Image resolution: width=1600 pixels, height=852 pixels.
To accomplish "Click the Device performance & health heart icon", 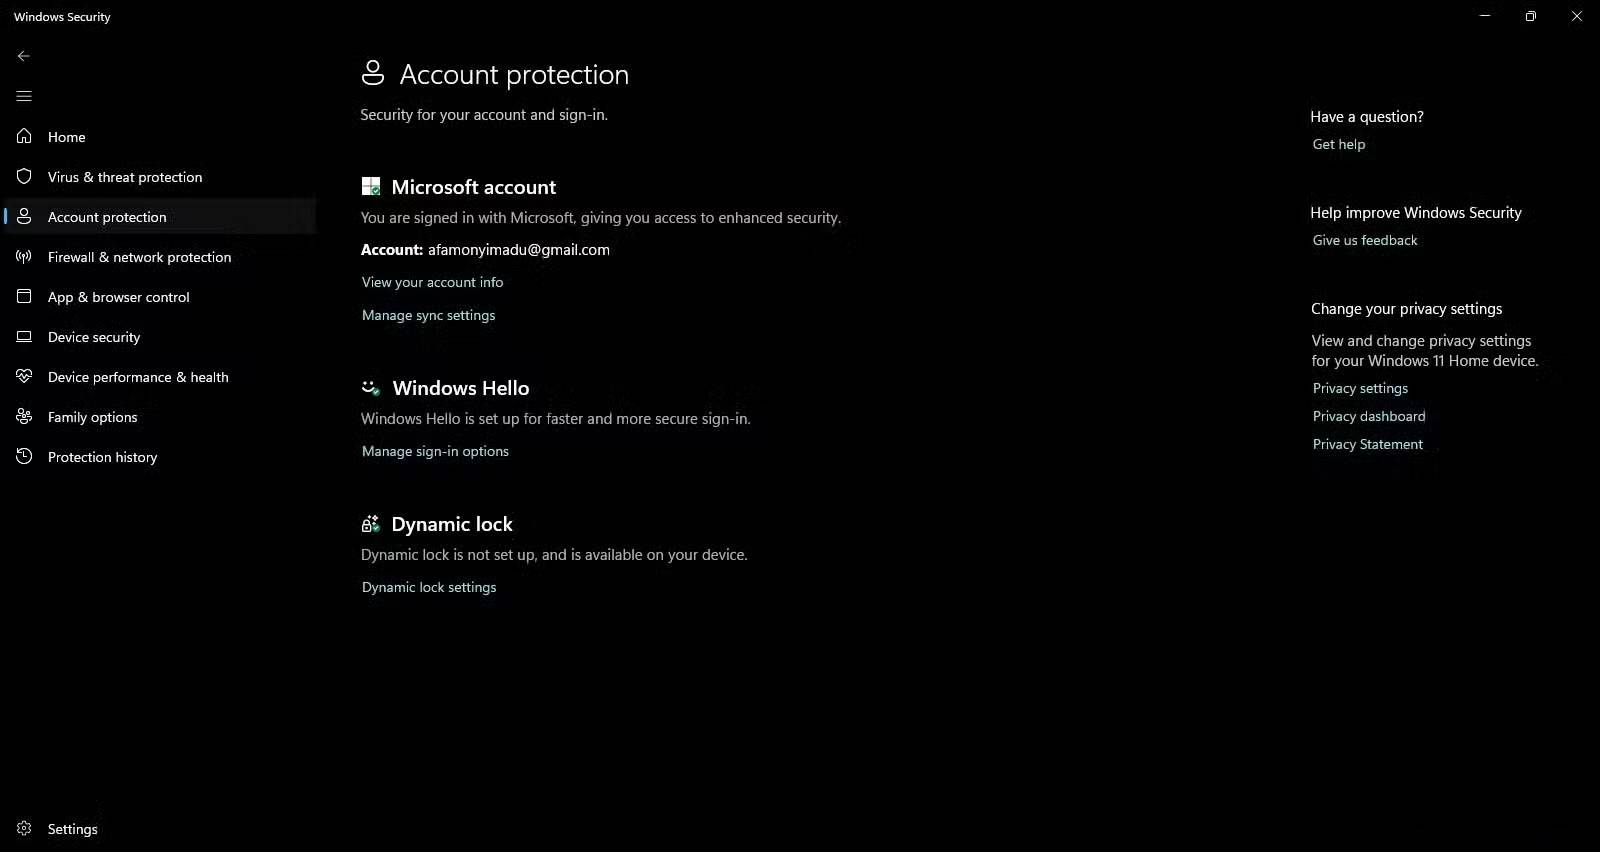I will [x=24, y=377].
